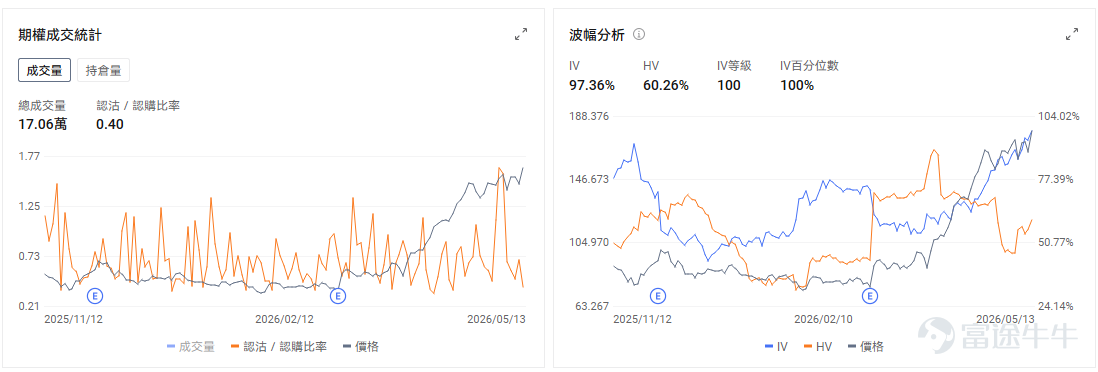1098x372 pixels.
Task: Click the IV百分位數 label
Action: pyautogui.click(x=809, y=66)
